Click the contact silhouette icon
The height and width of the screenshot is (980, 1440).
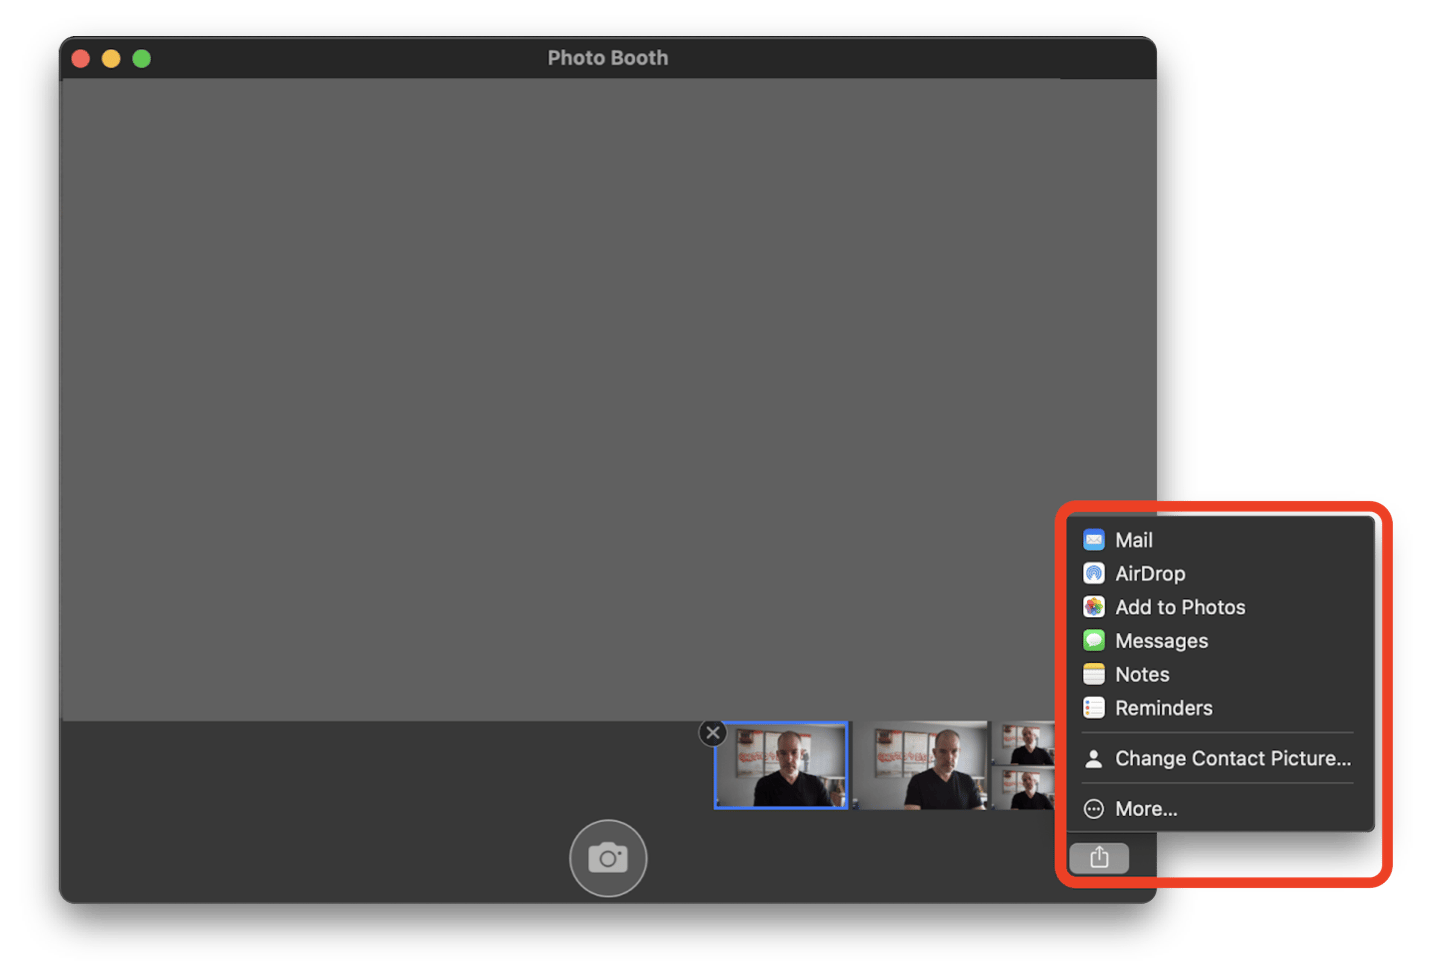click(1094, 759)
